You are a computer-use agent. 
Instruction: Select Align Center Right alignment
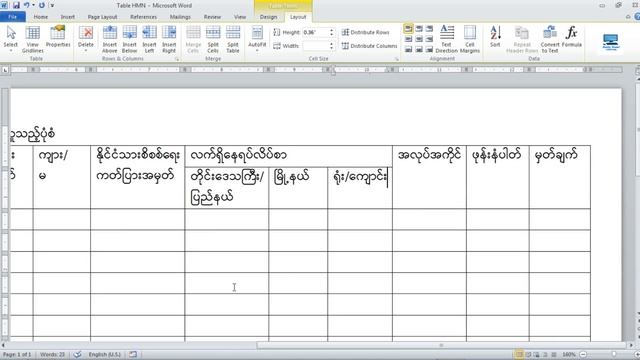[429, 39]
